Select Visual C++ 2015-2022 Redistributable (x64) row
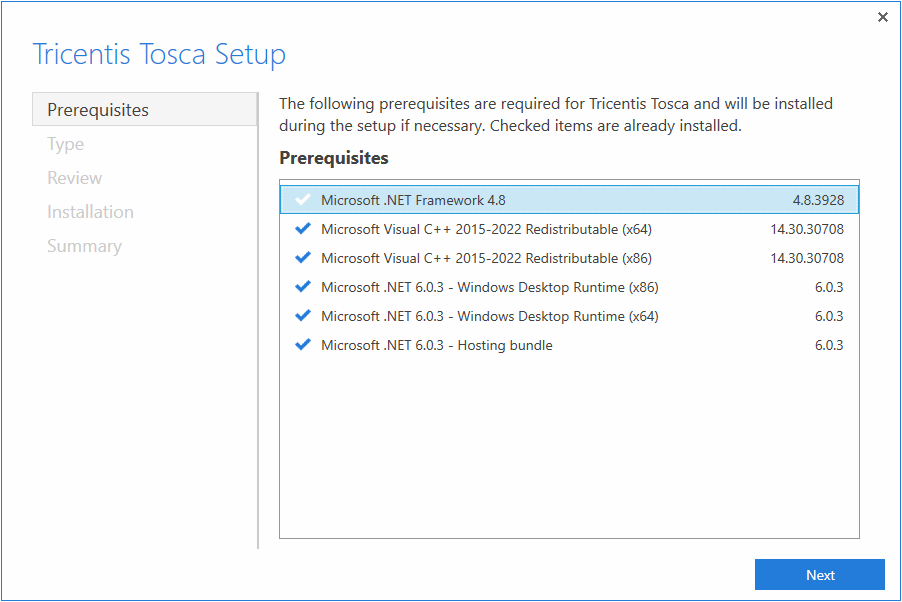Image resolution: width=902 pixels, height=602 pixels. click(486, 229)
